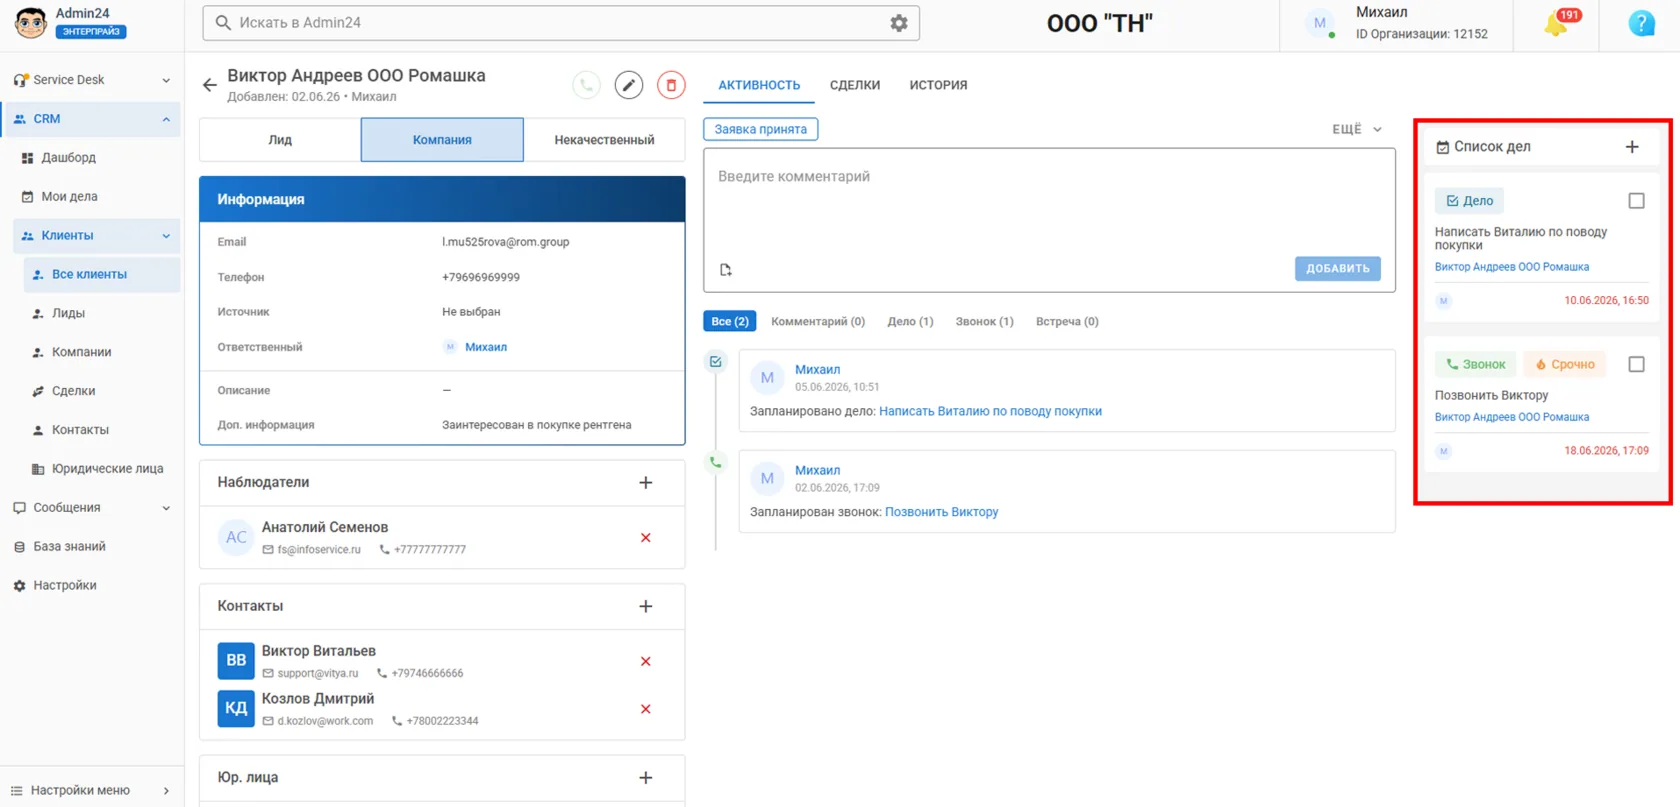1680x807 pixels.
Task: Select the Лид status
Action: coord(280,140)
